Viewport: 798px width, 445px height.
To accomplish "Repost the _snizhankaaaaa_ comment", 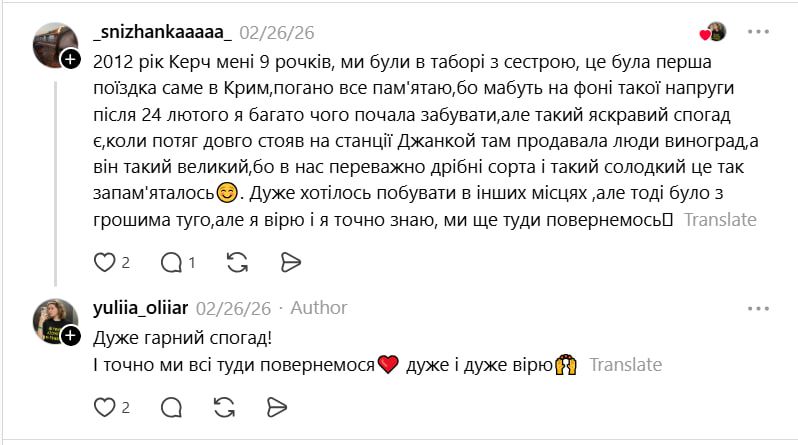I will click(237, 262).
